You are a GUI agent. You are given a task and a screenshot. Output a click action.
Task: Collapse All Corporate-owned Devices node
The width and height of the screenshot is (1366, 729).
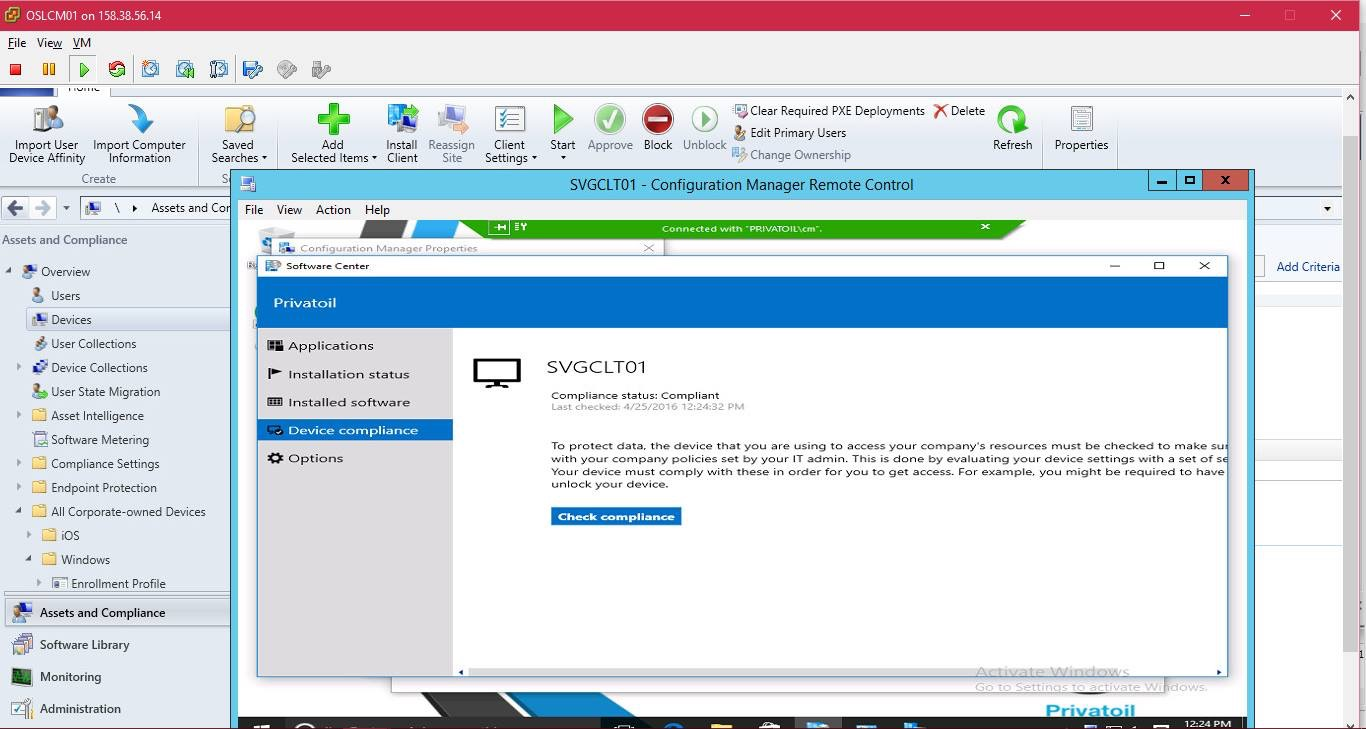19,511
